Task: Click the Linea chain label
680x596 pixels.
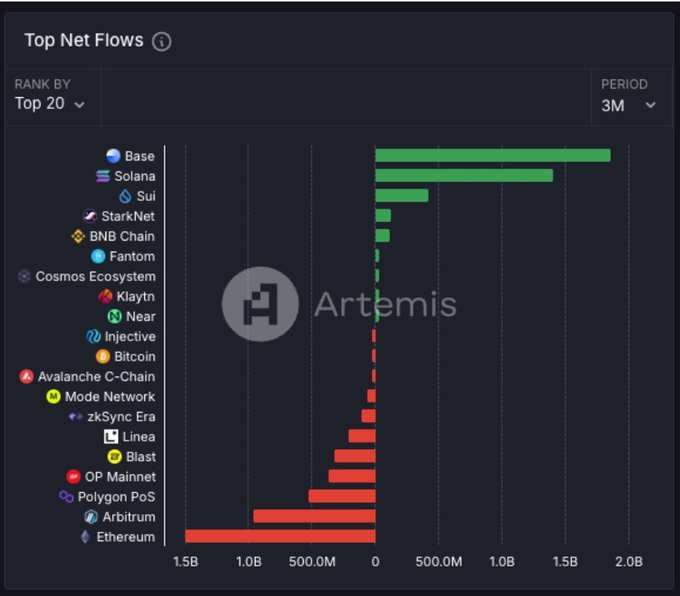Action: (x=139, y=437)
